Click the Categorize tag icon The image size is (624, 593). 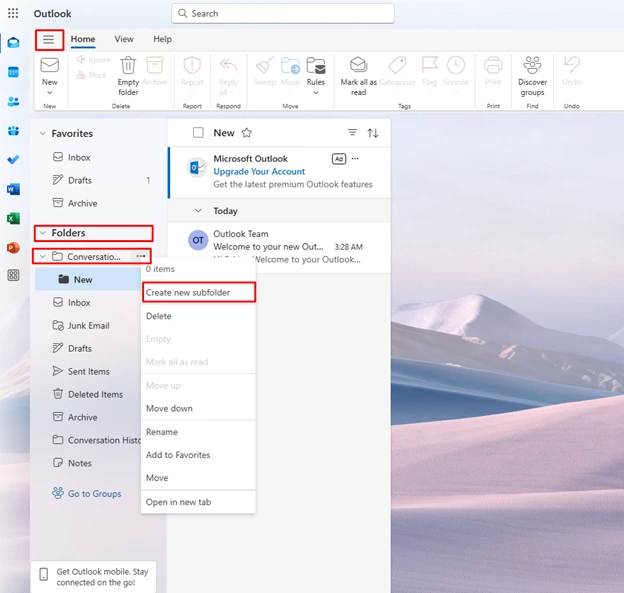coord(397,65)
